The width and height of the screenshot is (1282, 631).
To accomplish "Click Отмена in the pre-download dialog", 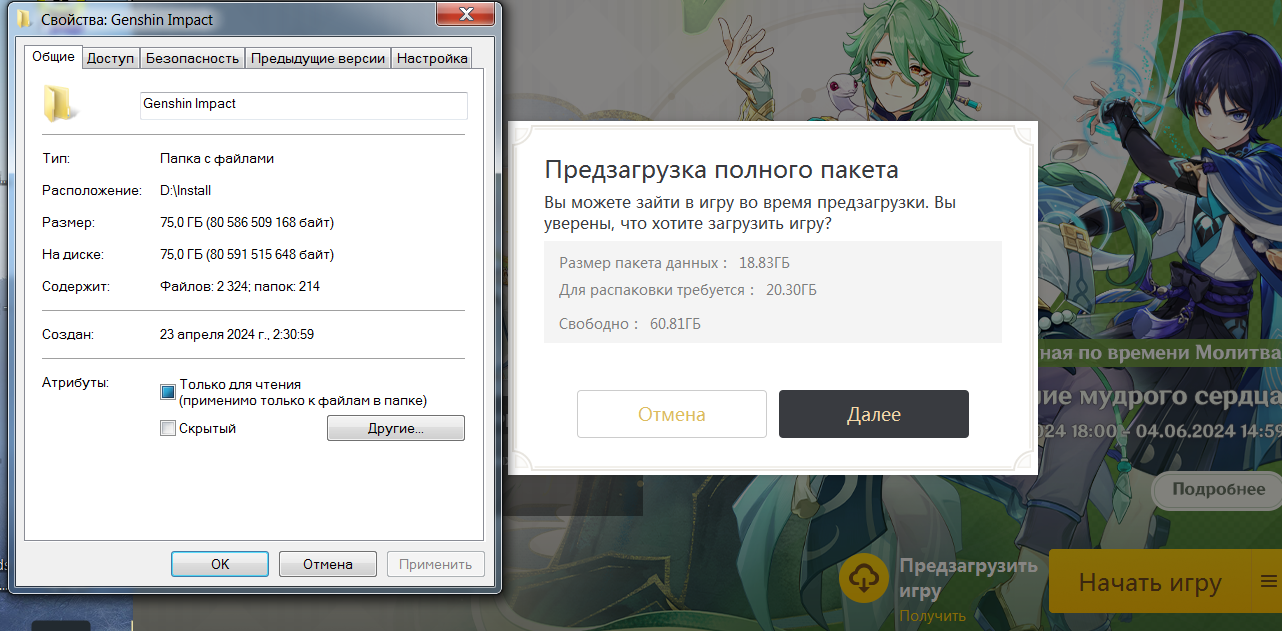I will click(x=672, y=414).
